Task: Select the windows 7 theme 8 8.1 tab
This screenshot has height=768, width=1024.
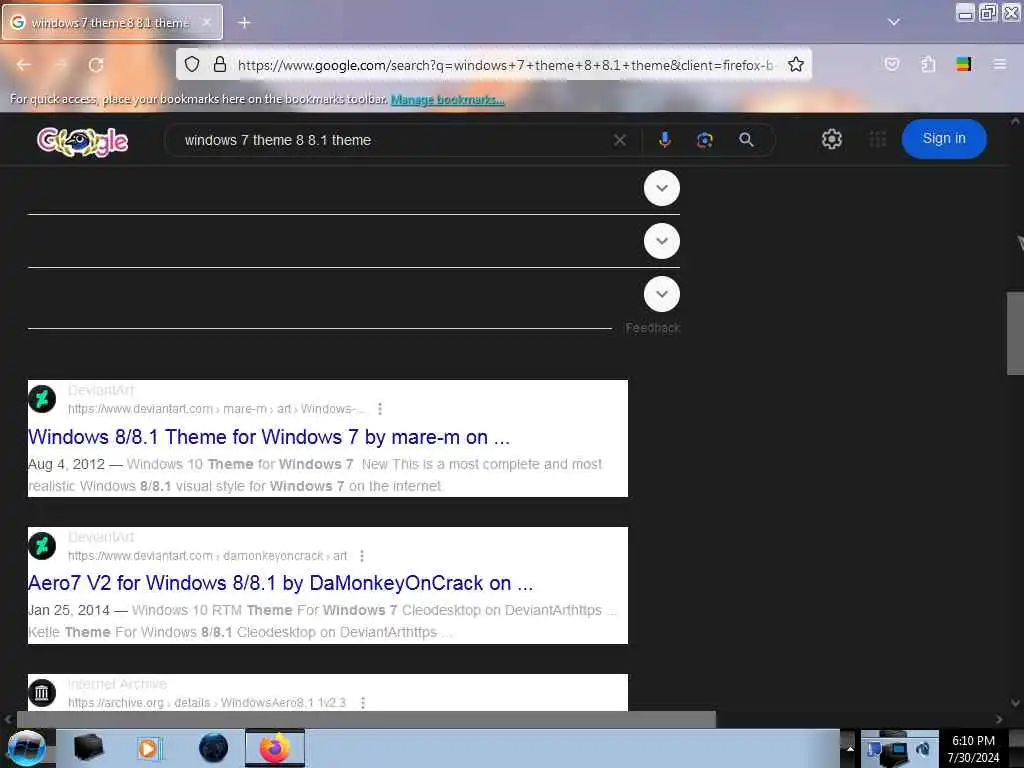Action: (x=112, y=22)
